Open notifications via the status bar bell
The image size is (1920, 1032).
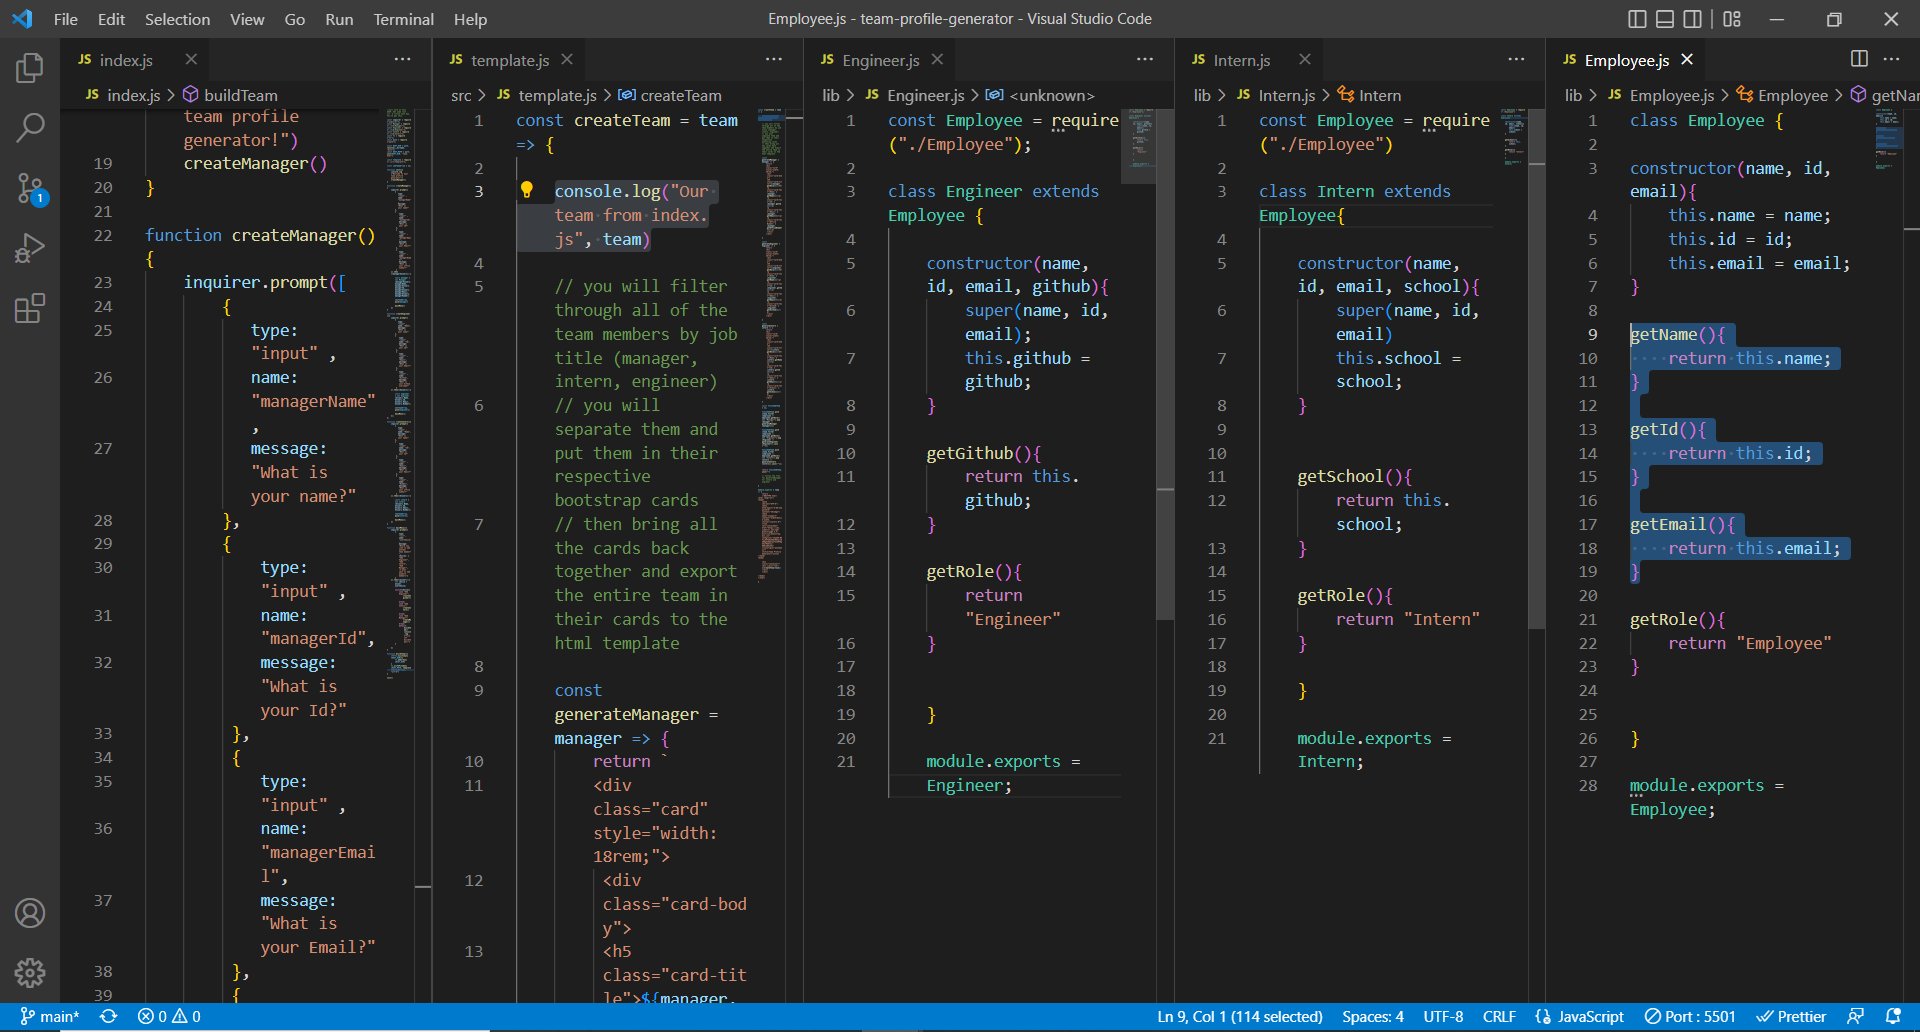tap(1892, 1016)
